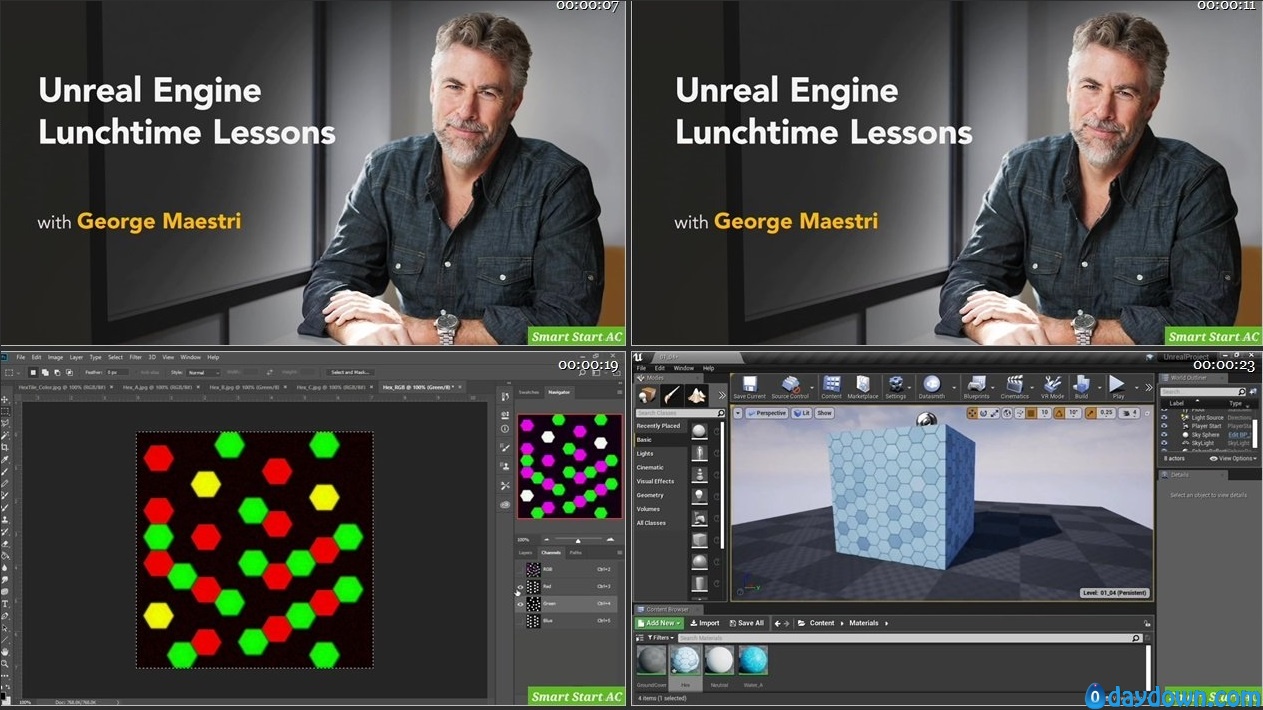Click the Datasmith toolbar icon
1263x710 pixels.
pyautogui.click(x=932, y=388)
